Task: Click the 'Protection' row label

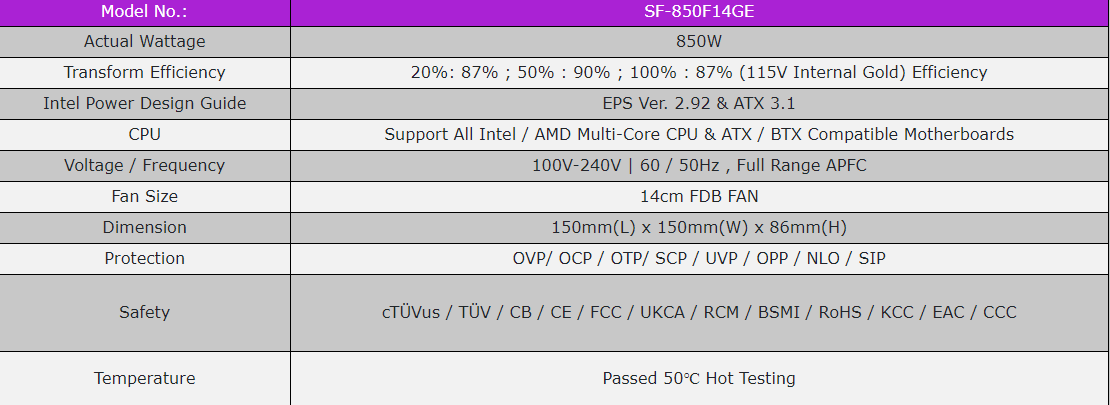Action: 144,258
